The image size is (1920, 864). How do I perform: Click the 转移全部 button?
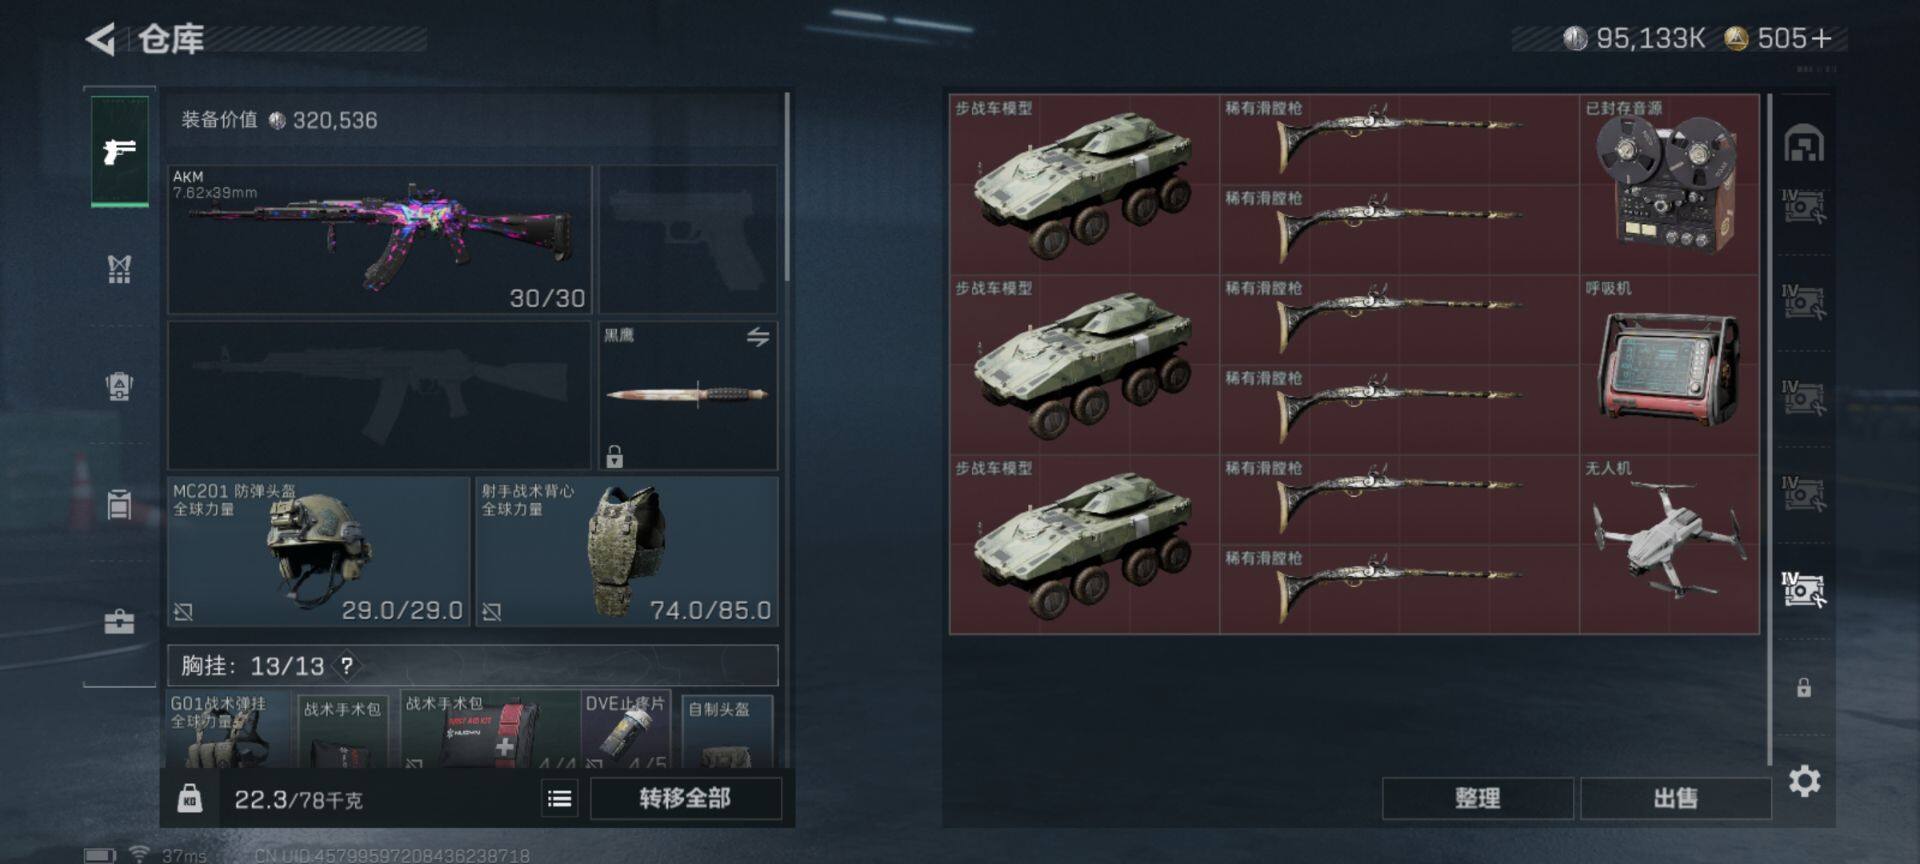[x=685, y=798]
